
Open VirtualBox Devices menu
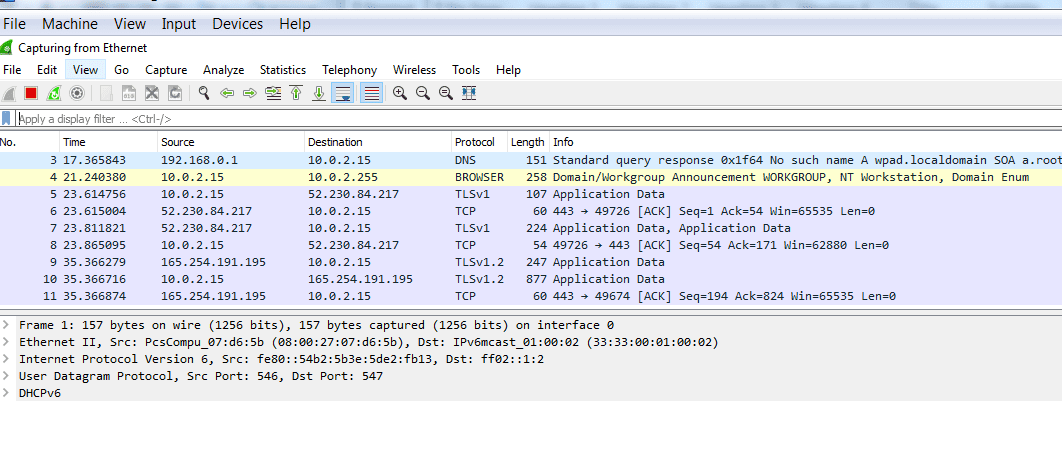pyautogui.click(x=238, y=24)
